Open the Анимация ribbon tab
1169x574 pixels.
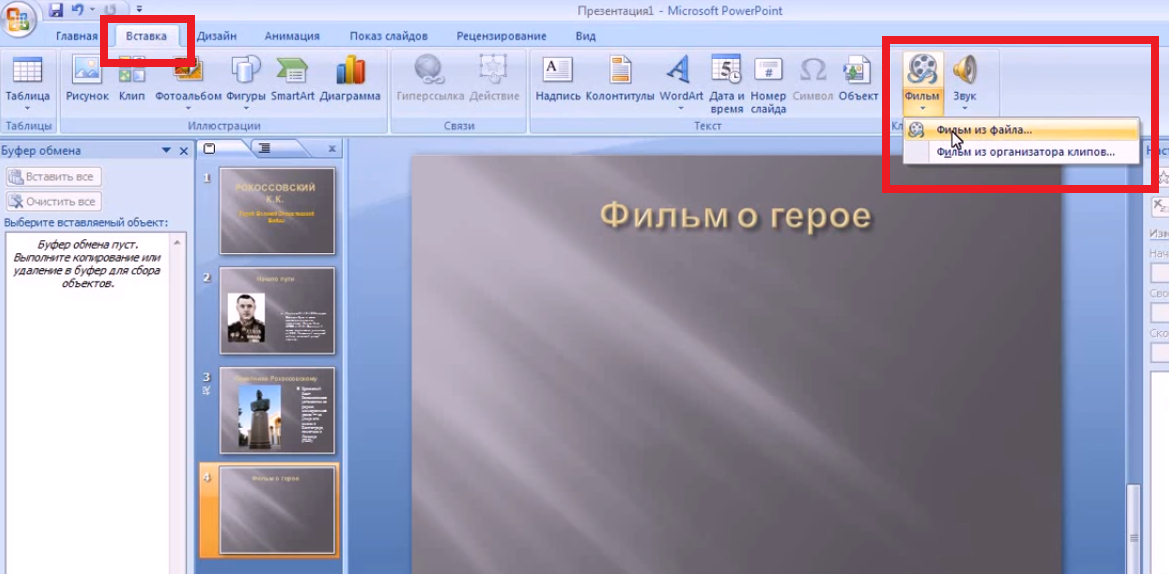292,36
